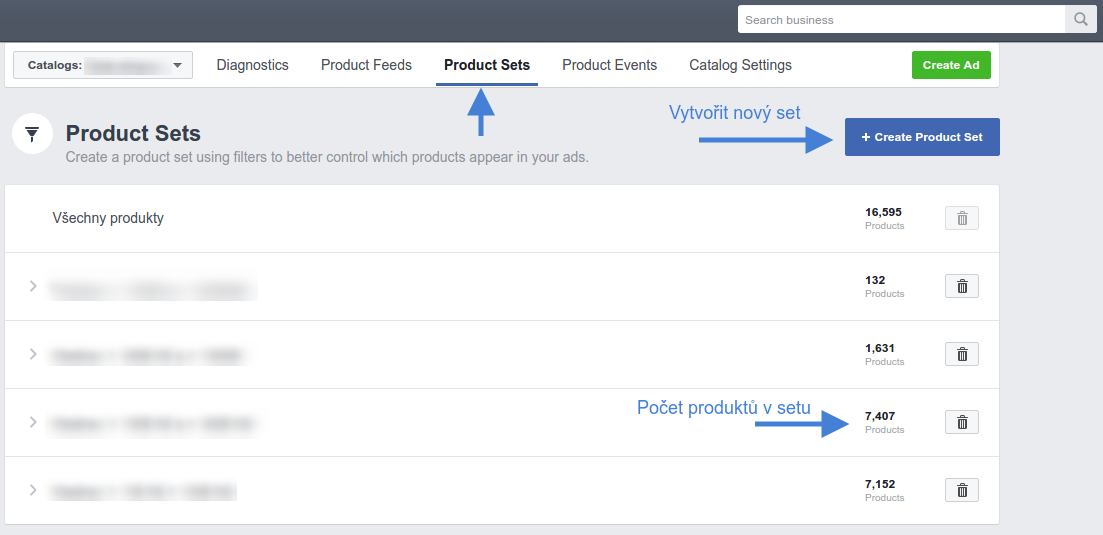Open the Catalogs dropdown selector
Viewport: 1103px width, 535px height.
click(103, 65)
